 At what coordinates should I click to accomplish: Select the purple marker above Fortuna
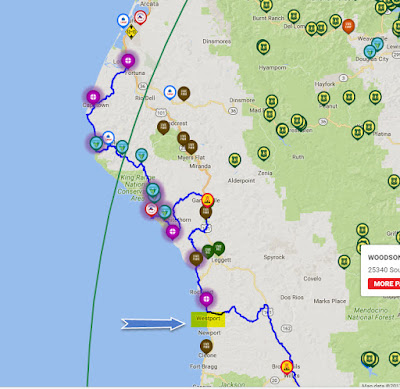pyautogui.click(x=128, y=61)
